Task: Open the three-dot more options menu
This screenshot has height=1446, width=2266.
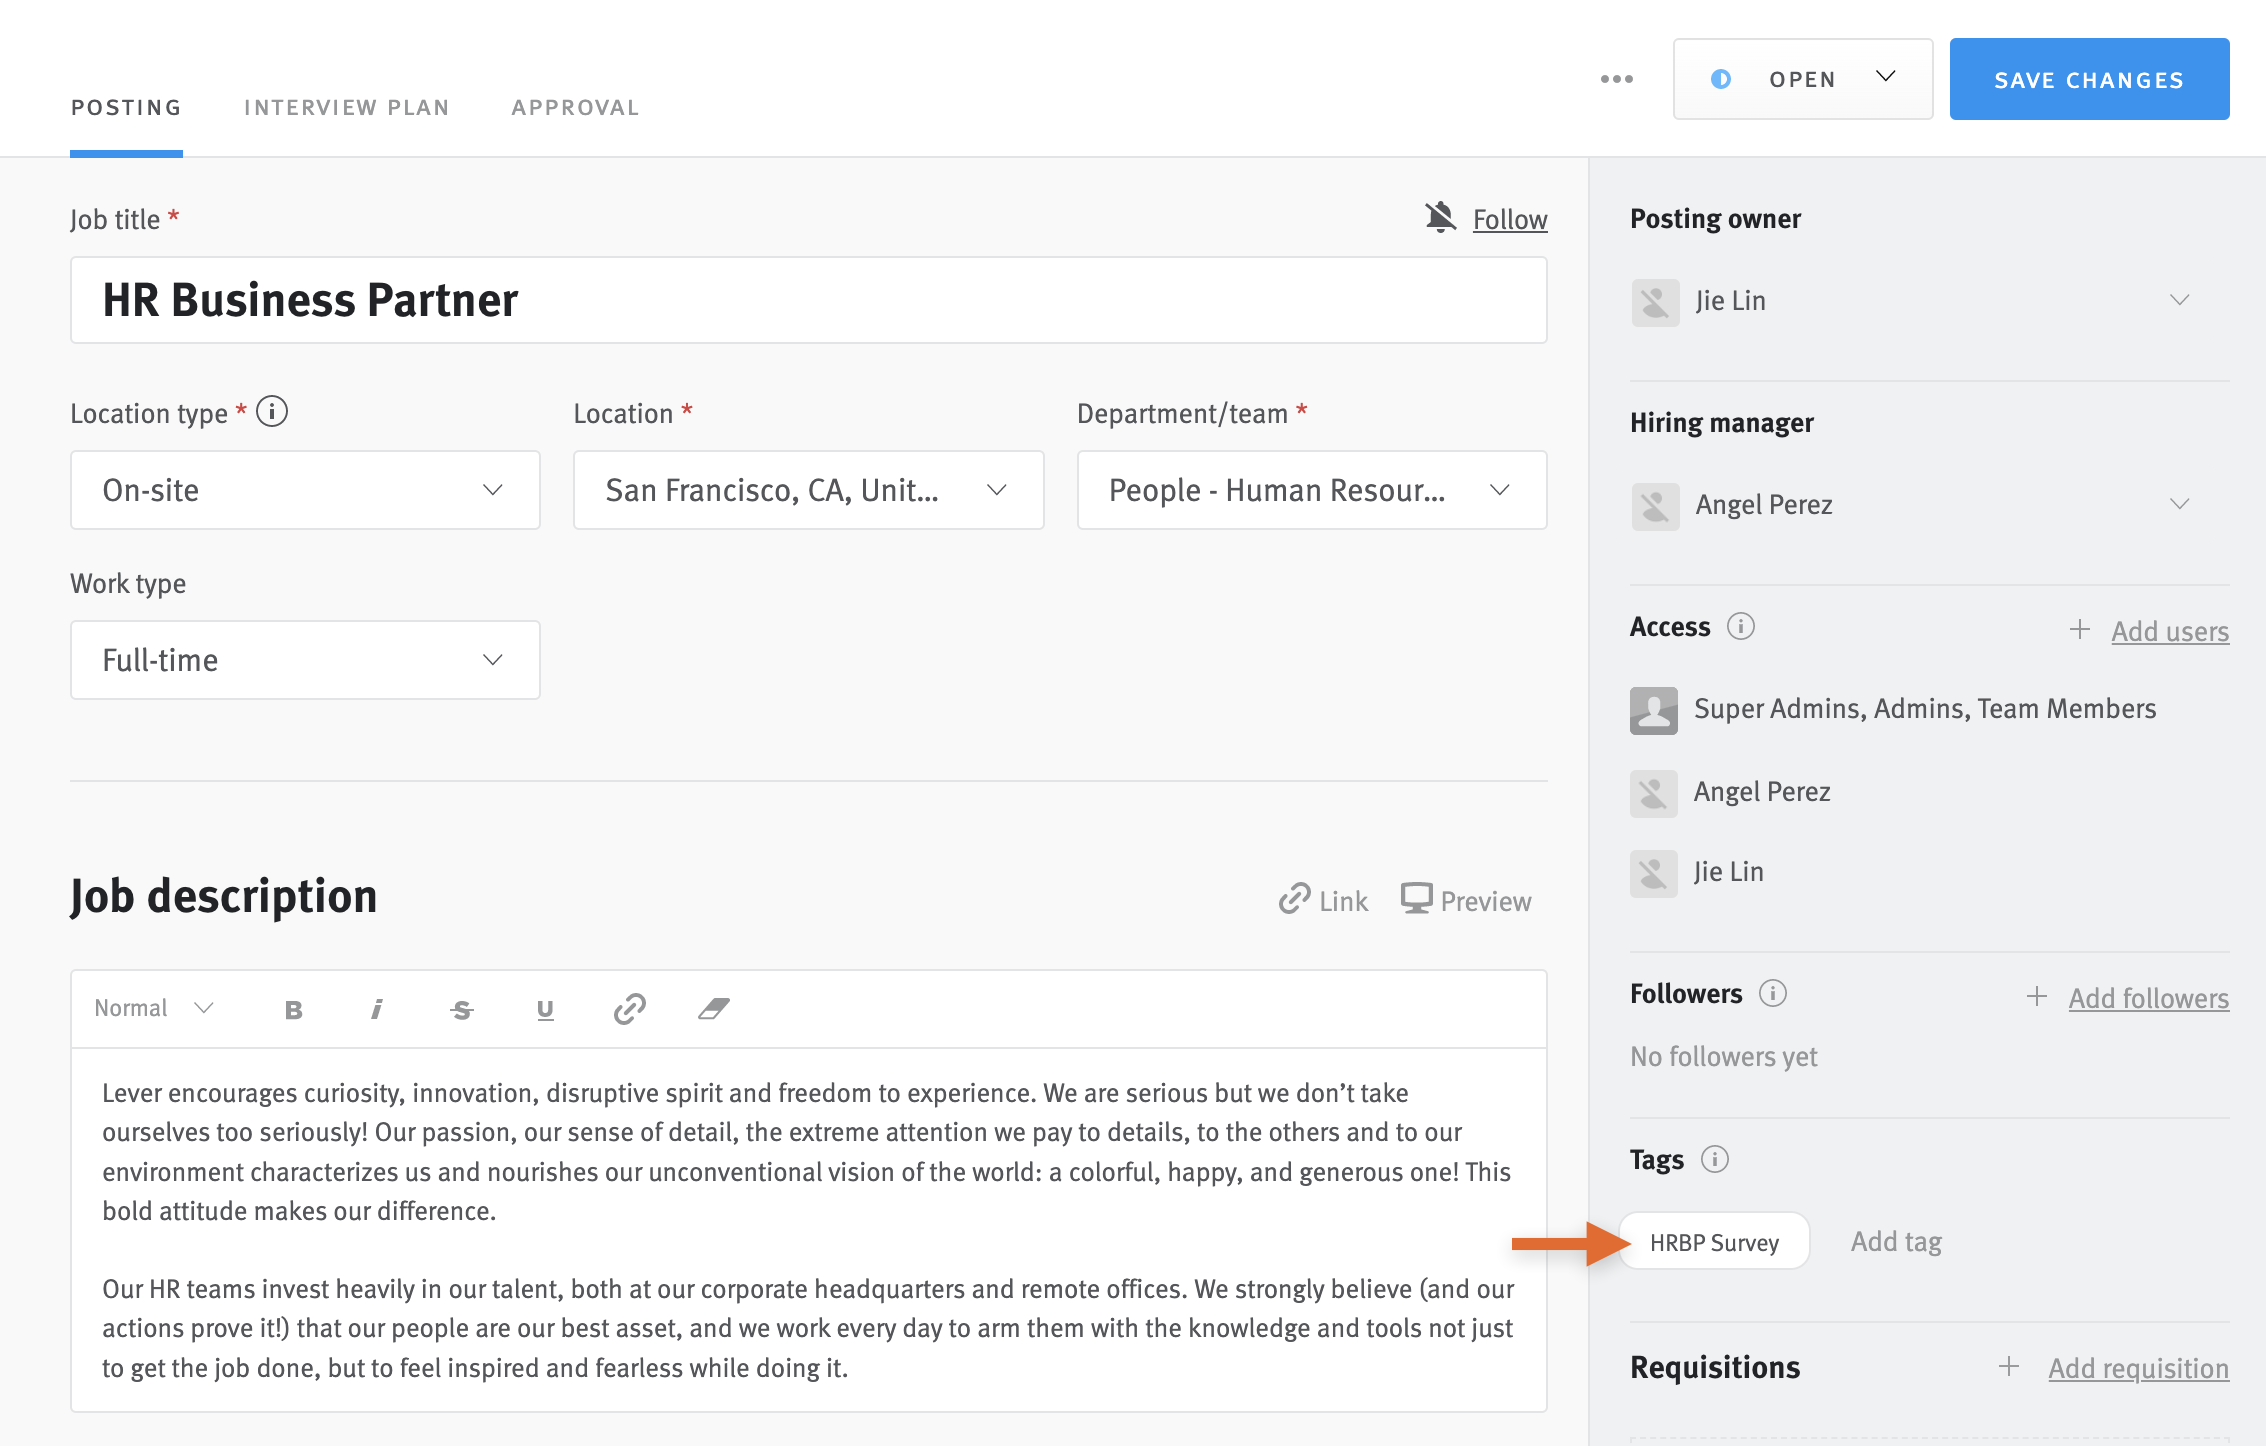Action: coord(1616,79)
